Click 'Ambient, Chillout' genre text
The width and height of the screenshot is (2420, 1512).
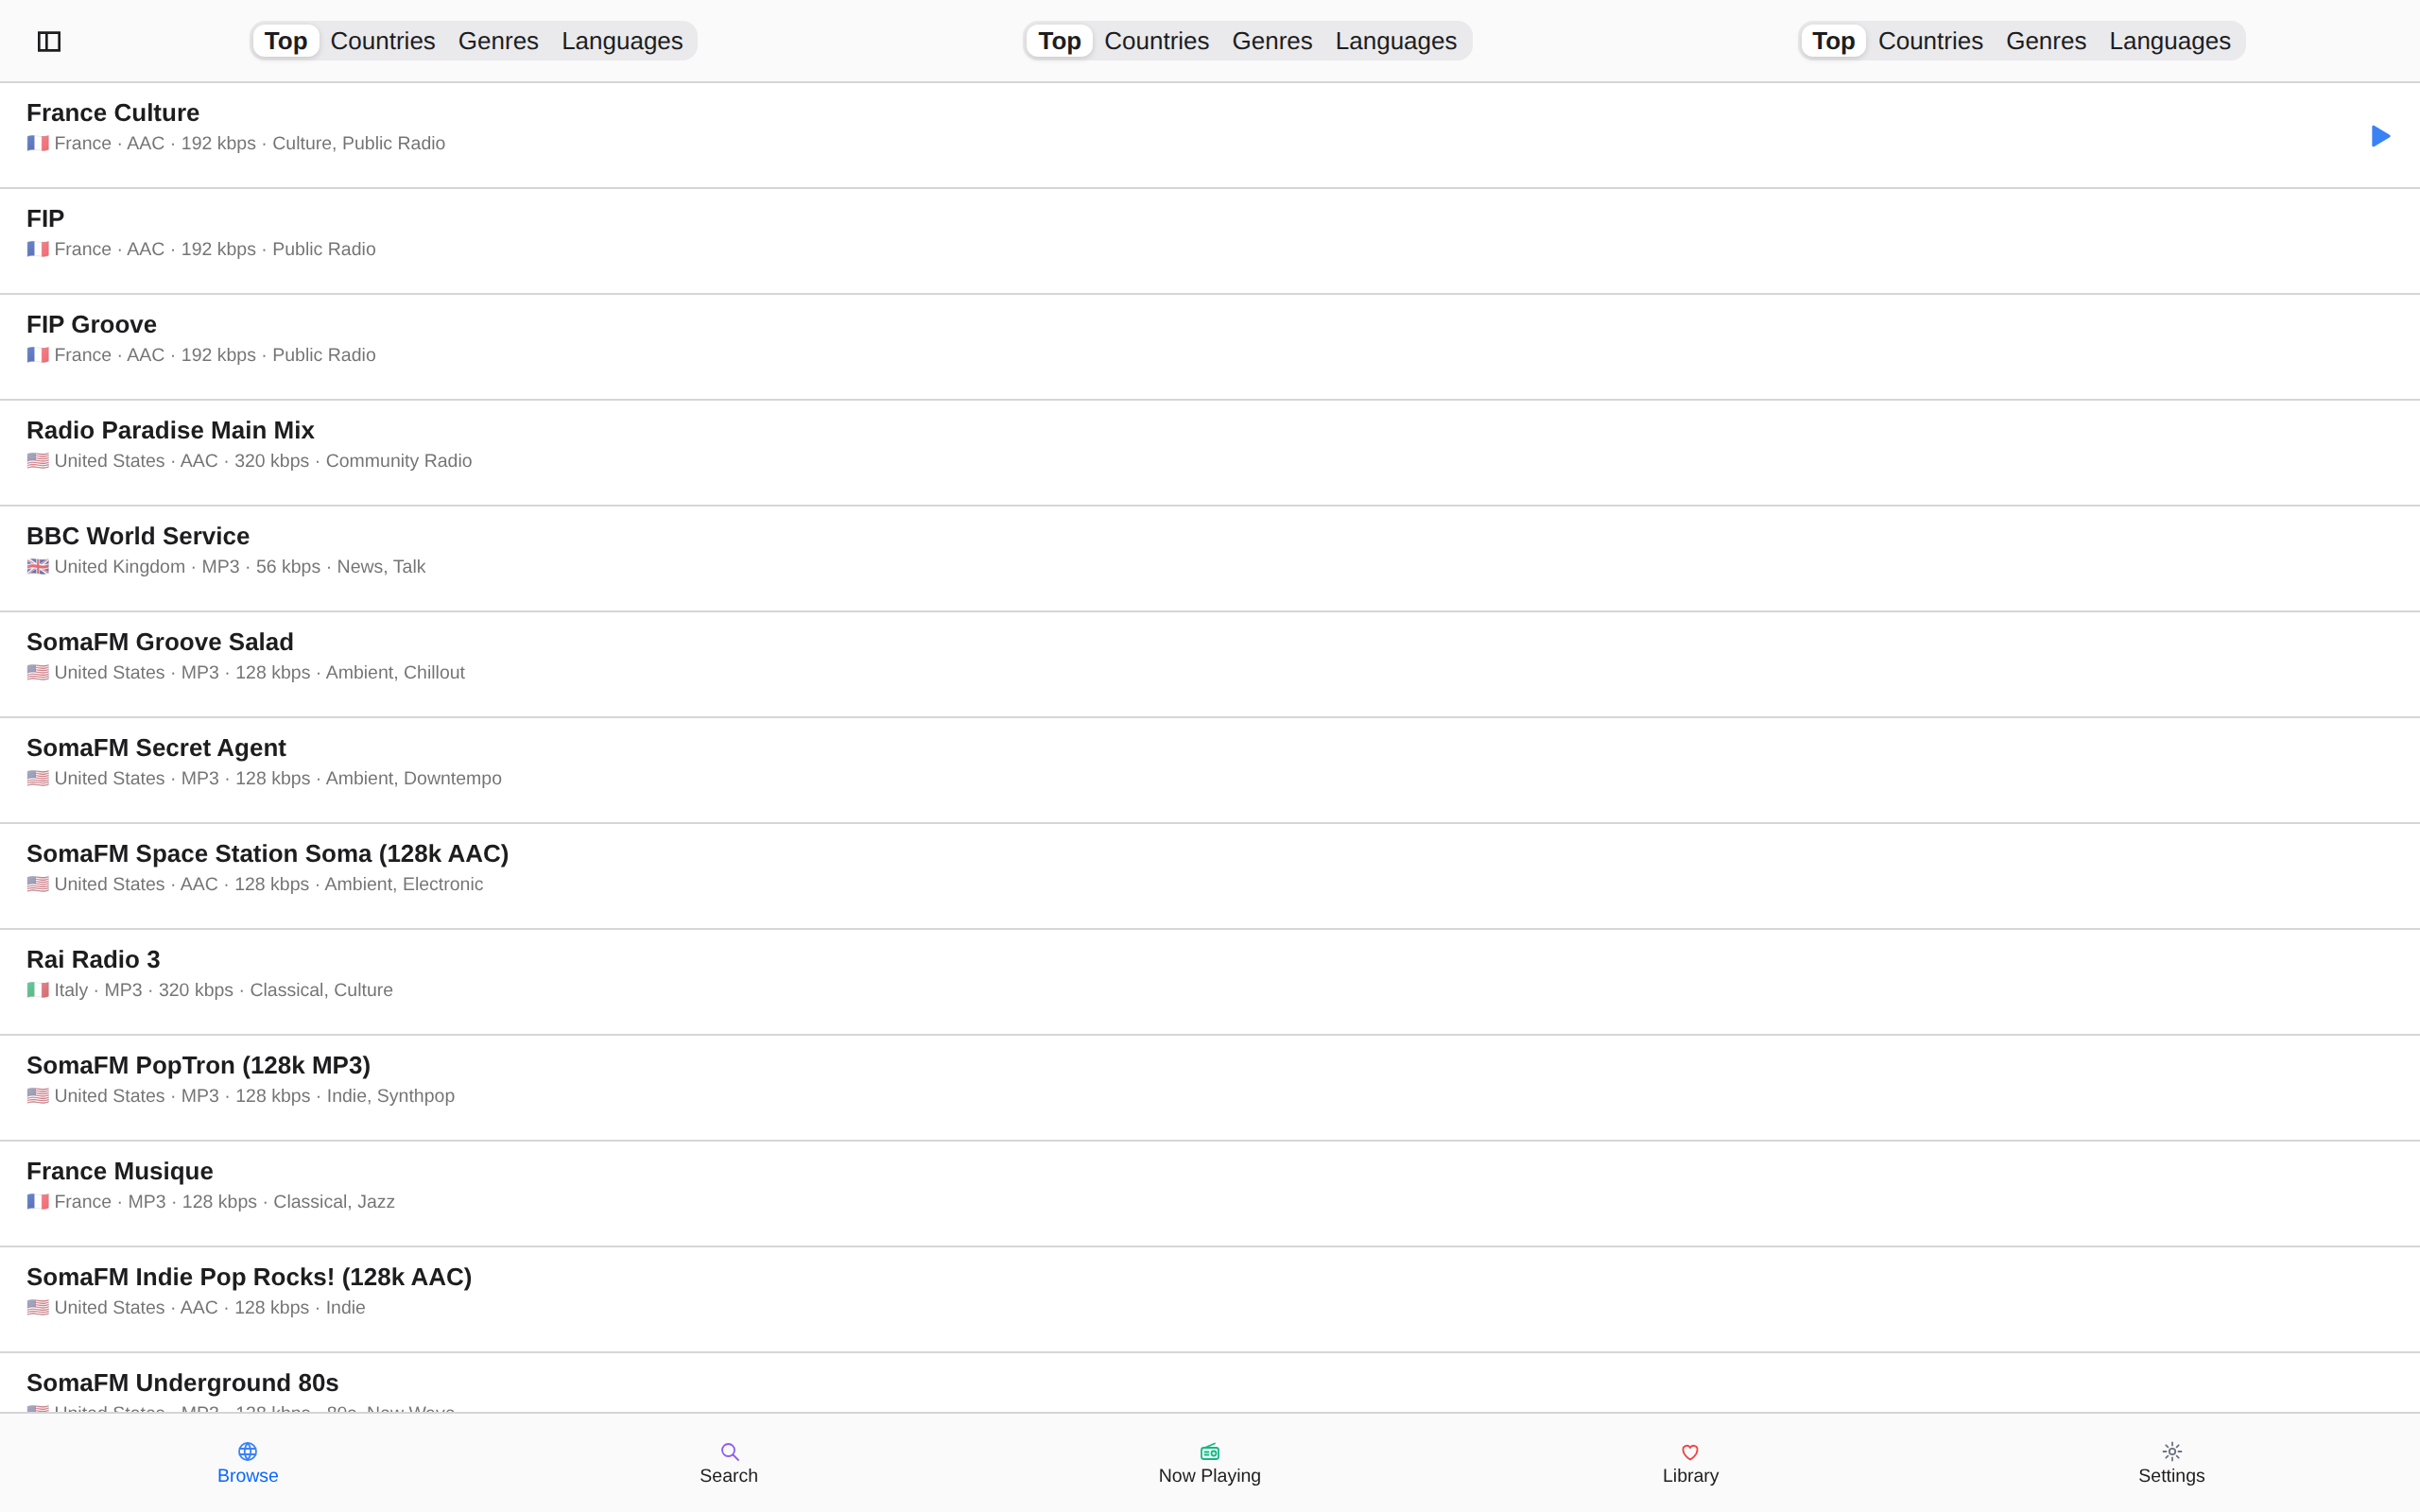395,673
